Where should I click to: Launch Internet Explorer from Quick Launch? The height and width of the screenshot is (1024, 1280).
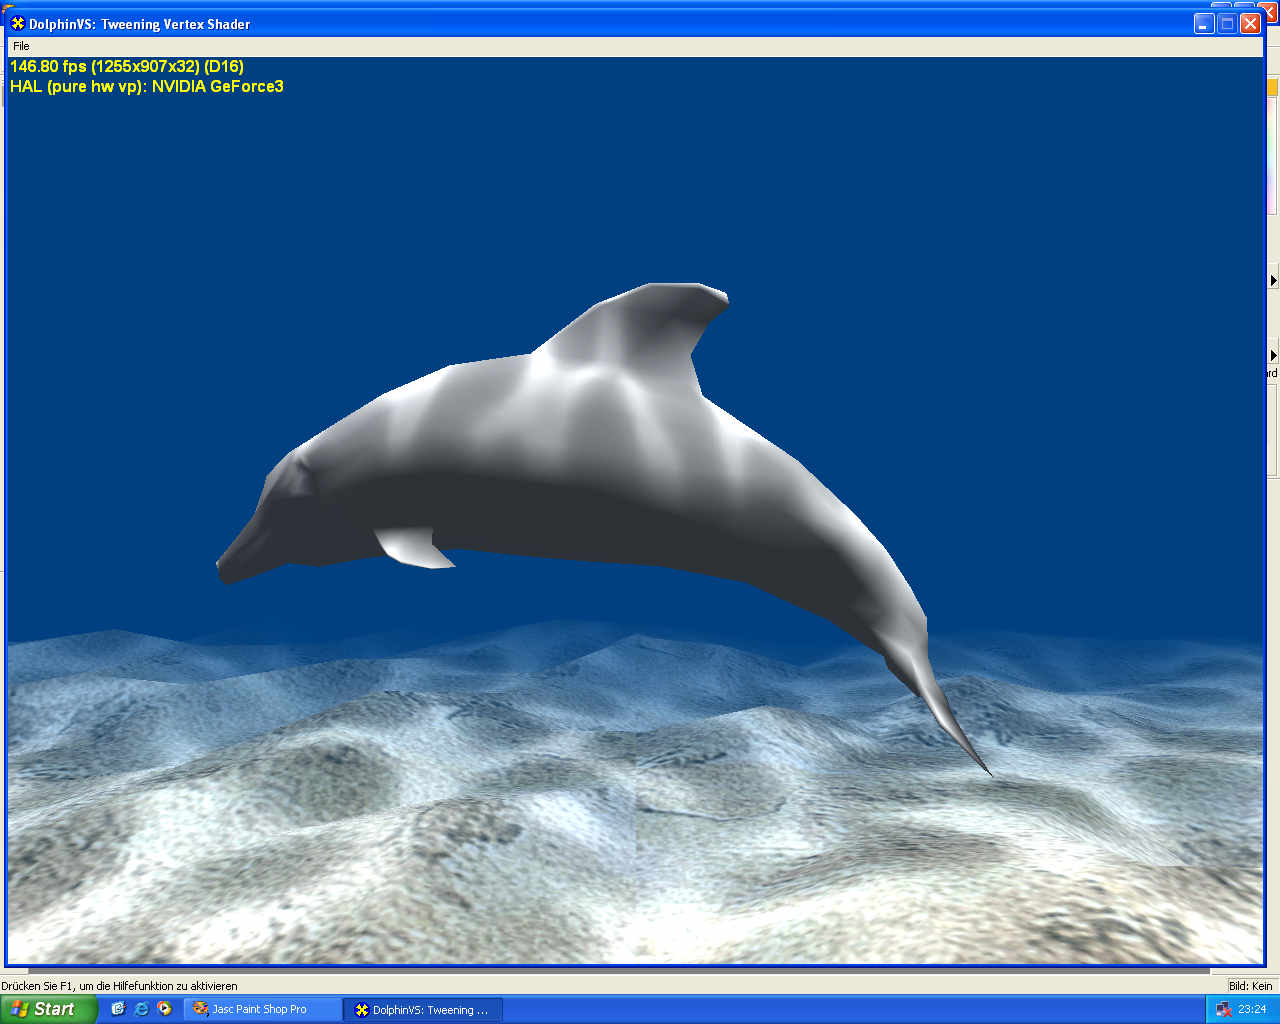141,1009
